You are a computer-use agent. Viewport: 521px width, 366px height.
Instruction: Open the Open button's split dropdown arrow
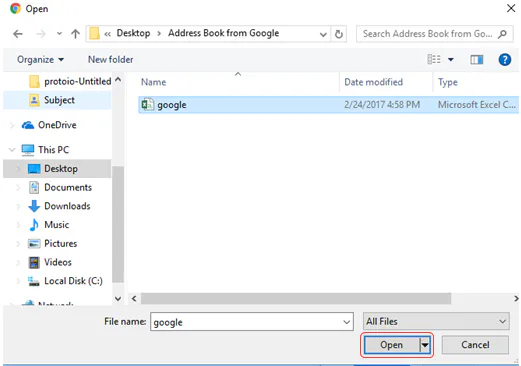pos(425,345)
